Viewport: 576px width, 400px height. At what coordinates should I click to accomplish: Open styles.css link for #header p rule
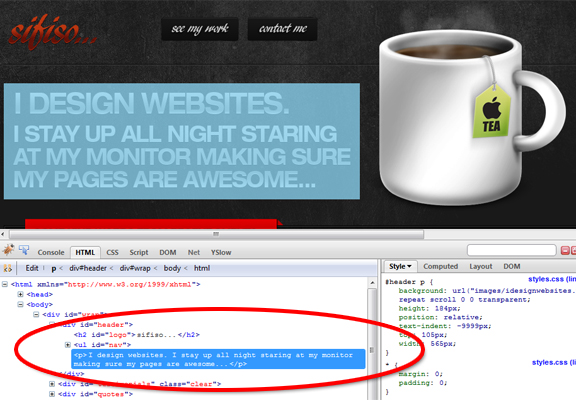coord(552,279)
